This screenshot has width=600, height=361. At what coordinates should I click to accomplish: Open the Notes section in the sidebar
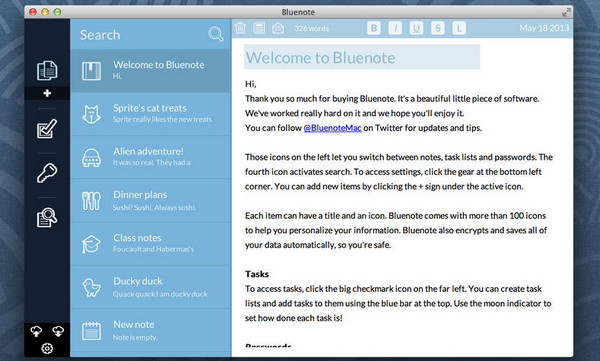(x=47, y=70)
